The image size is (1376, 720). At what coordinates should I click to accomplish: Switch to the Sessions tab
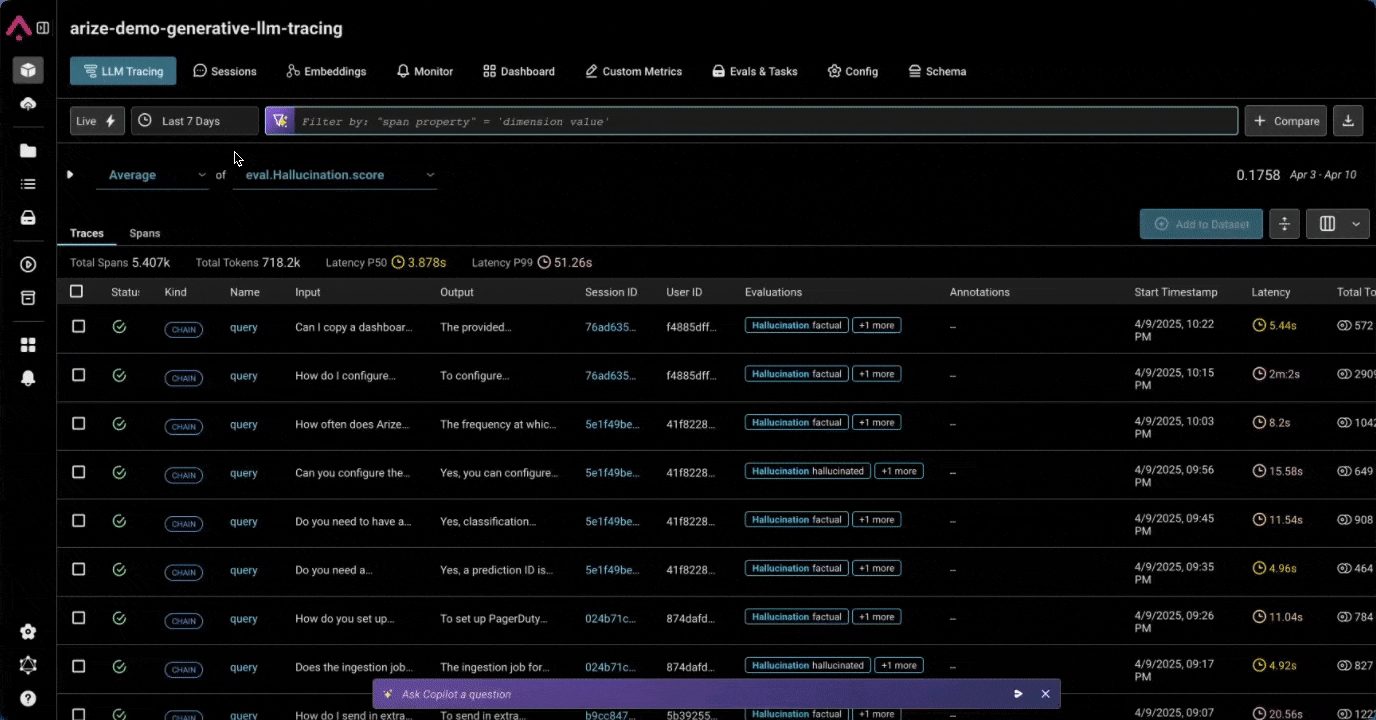[225, 71]
